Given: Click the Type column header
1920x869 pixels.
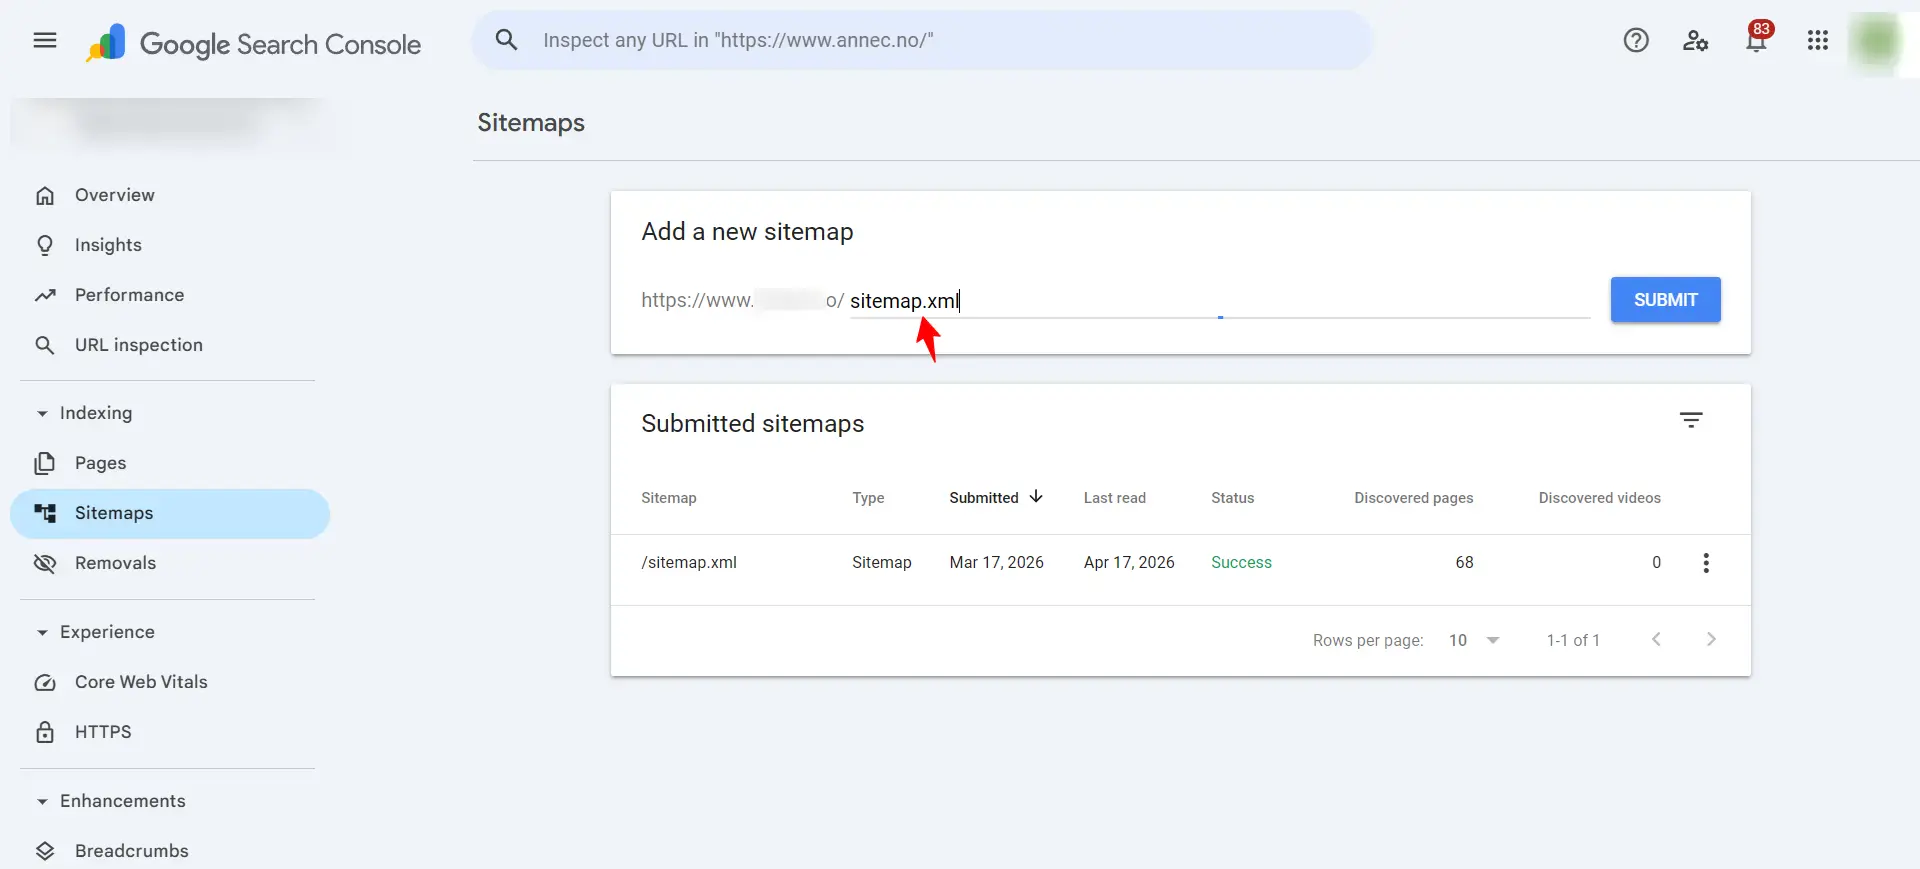Looking at the screenshot, I should pos(868,498).
